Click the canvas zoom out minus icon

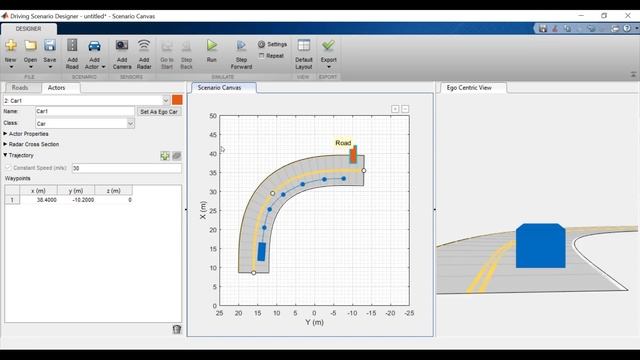[405, 109]
